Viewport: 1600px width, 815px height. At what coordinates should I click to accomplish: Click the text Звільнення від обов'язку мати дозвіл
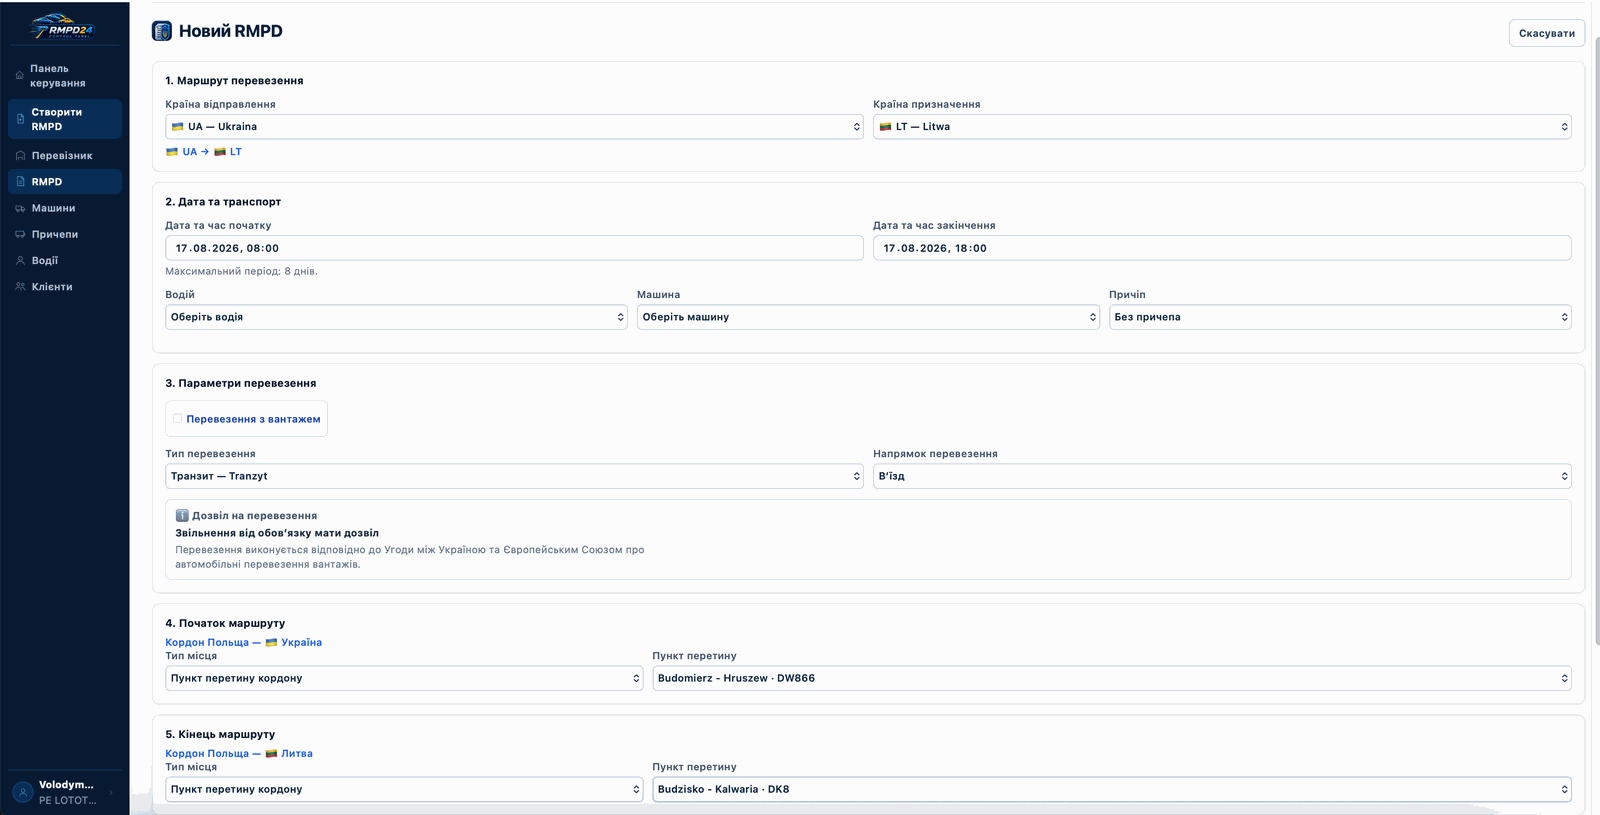(277, 533)
